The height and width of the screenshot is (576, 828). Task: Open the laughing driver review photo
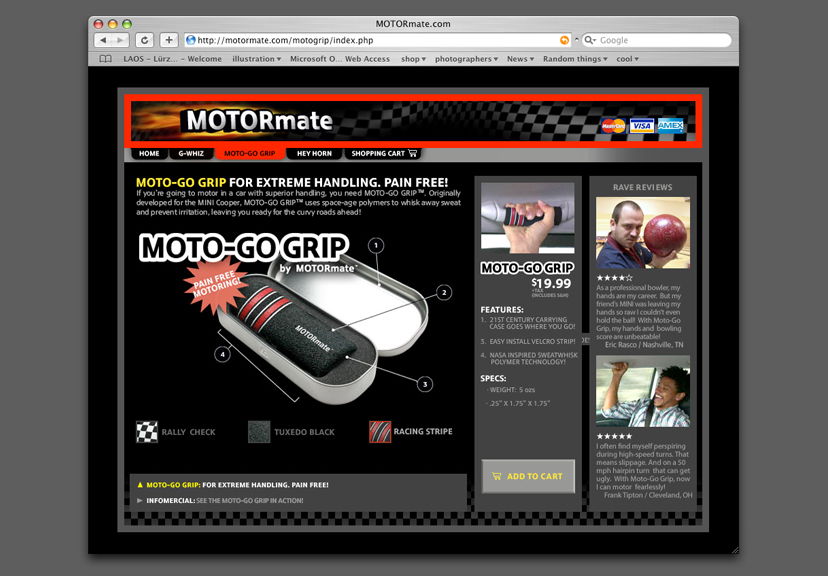643,391
